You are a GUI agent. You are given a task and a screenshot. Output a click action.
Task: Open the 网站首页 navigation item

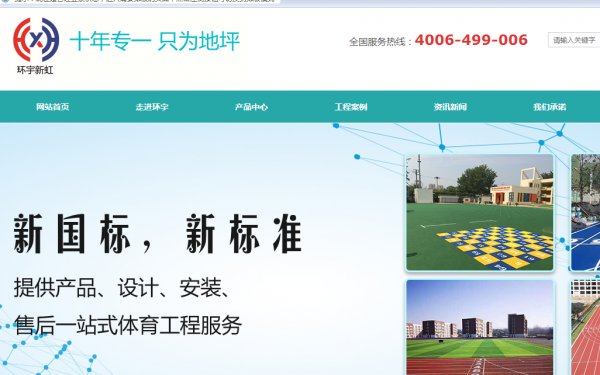pyautogui.click(x=52, y=107)
